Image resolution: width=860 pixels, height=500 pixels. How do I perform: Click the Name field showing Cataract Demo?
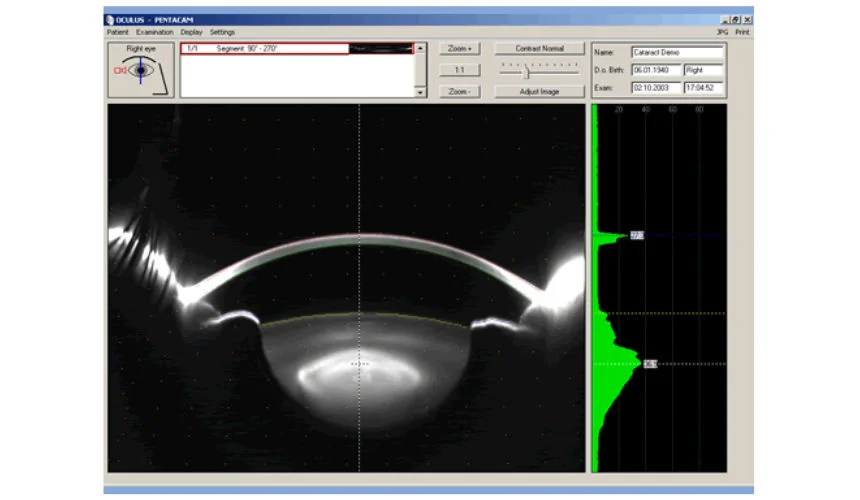[x=676, y=51]
